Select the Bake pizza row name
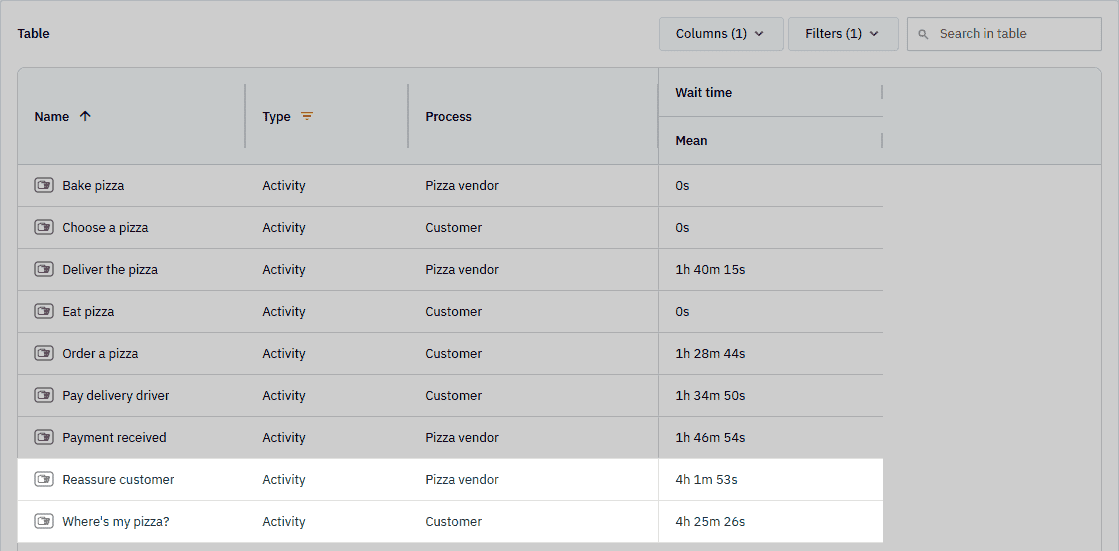Viewport: 1119px width, 551px height. [x=93, y=186]
